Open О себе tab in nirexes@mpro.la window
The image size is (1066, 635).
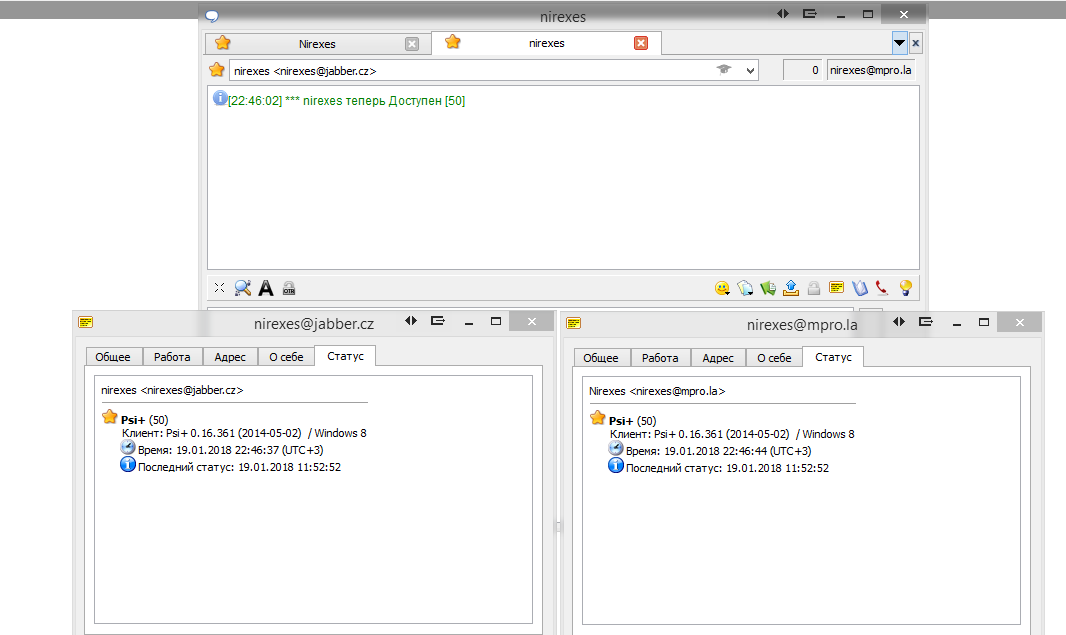point(774,358)
